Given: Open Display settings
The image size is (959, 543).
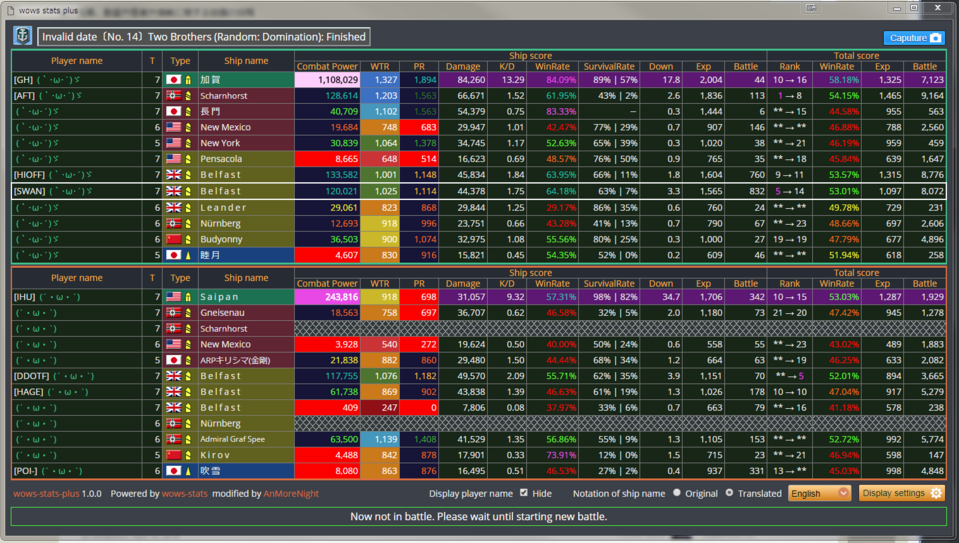Looking at the screenshot, I should pos(902,493).
